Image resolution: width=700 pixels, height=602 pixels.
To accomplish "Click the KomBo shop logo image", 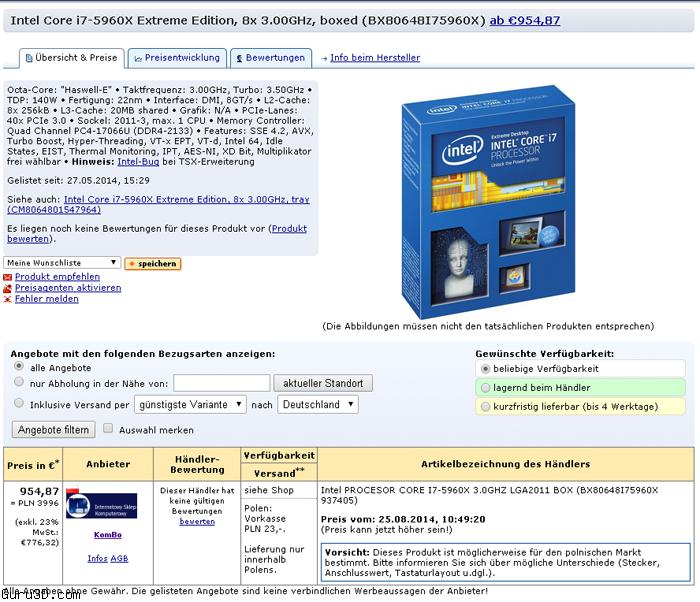I will [x=101, y=504].
